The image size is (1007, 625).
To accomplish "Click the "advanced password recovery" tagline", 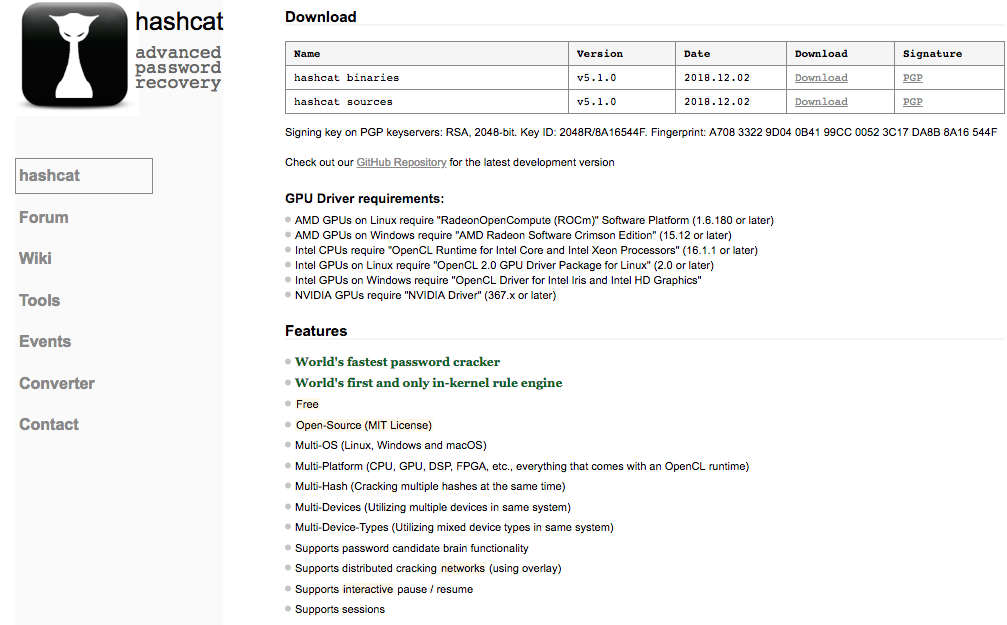I will point(178,67).
